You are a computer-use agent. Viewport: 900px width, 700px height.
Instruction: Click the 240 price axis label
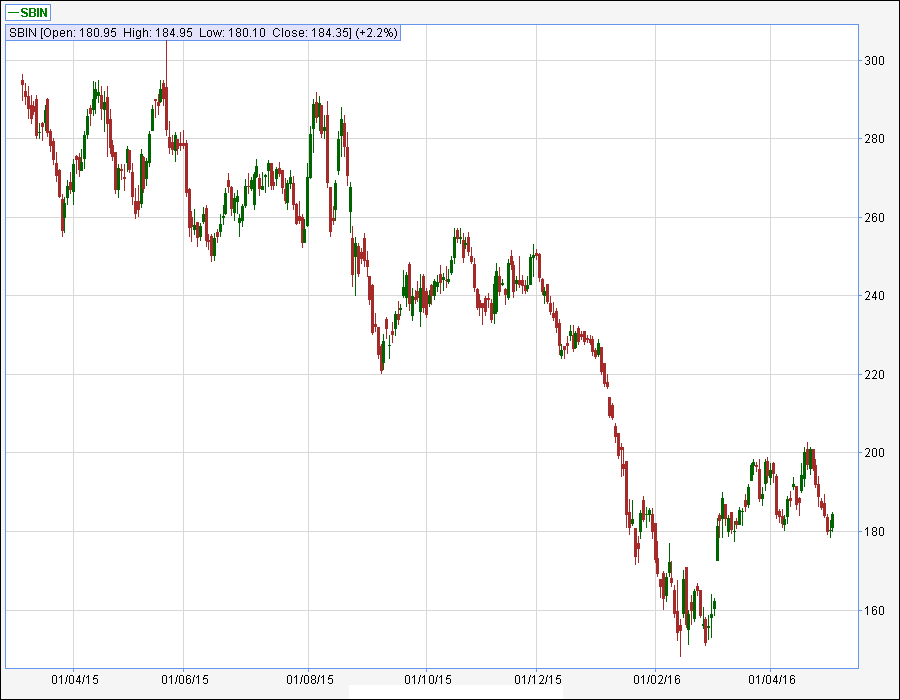click(x=875, y=296)
